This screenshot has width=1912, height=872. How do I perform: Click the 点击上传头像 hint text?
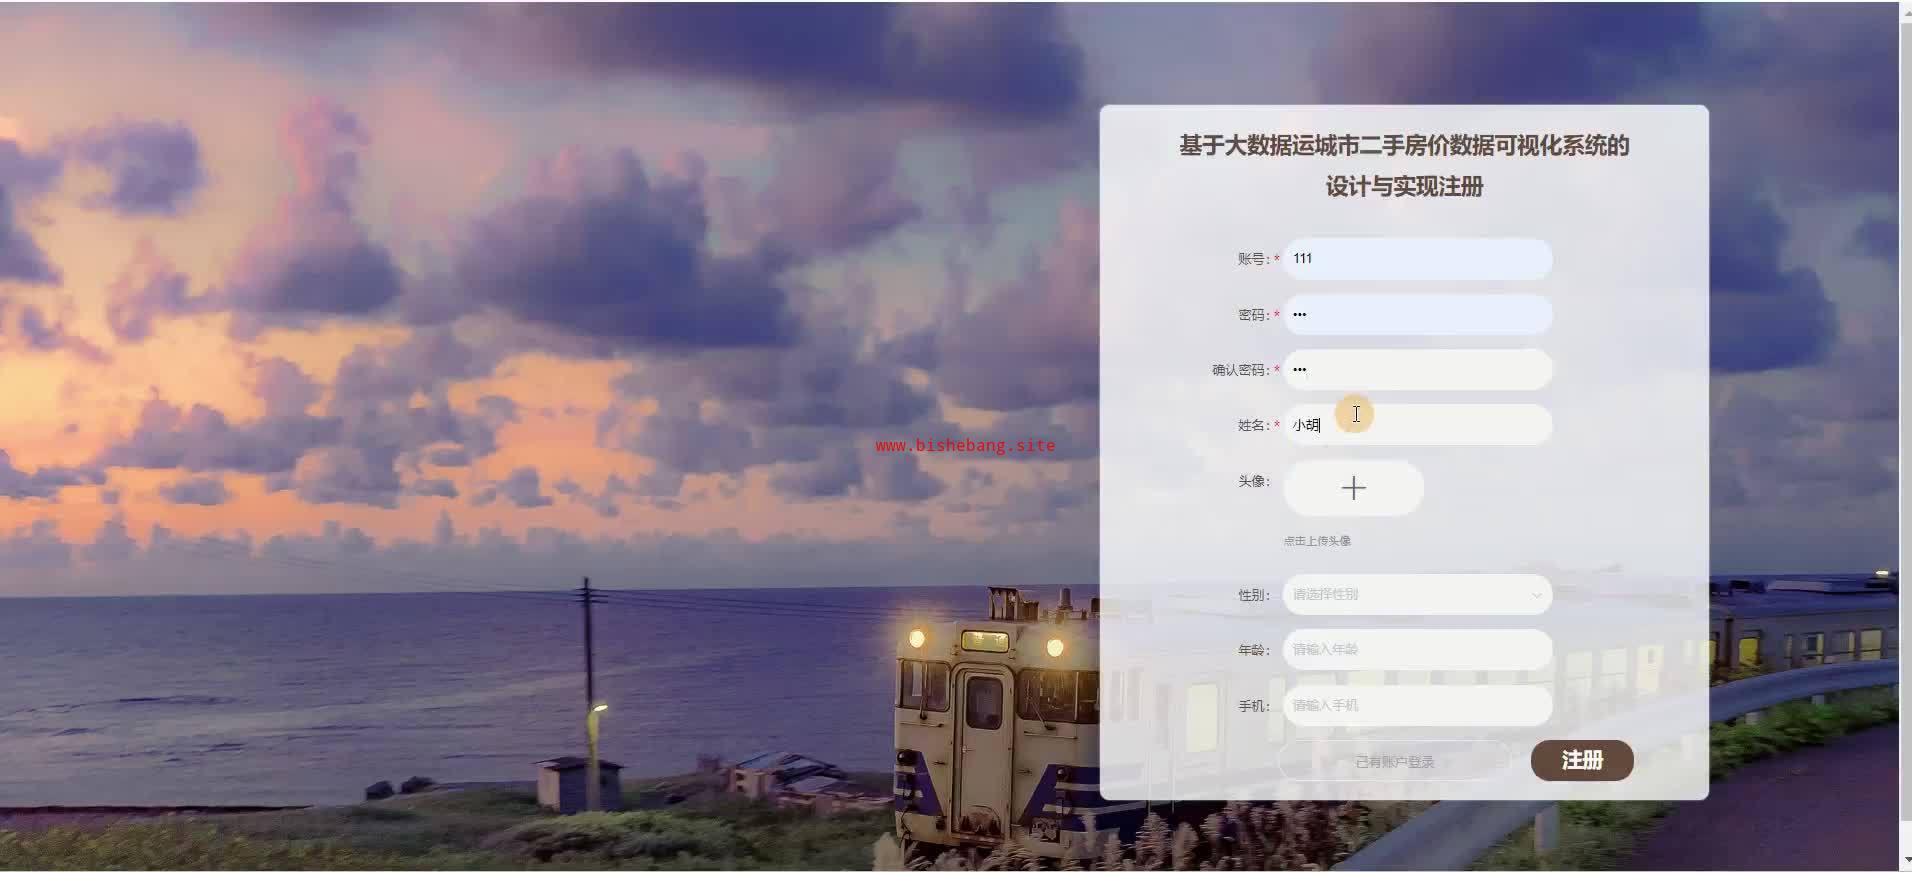click(x=1317, y=541)
